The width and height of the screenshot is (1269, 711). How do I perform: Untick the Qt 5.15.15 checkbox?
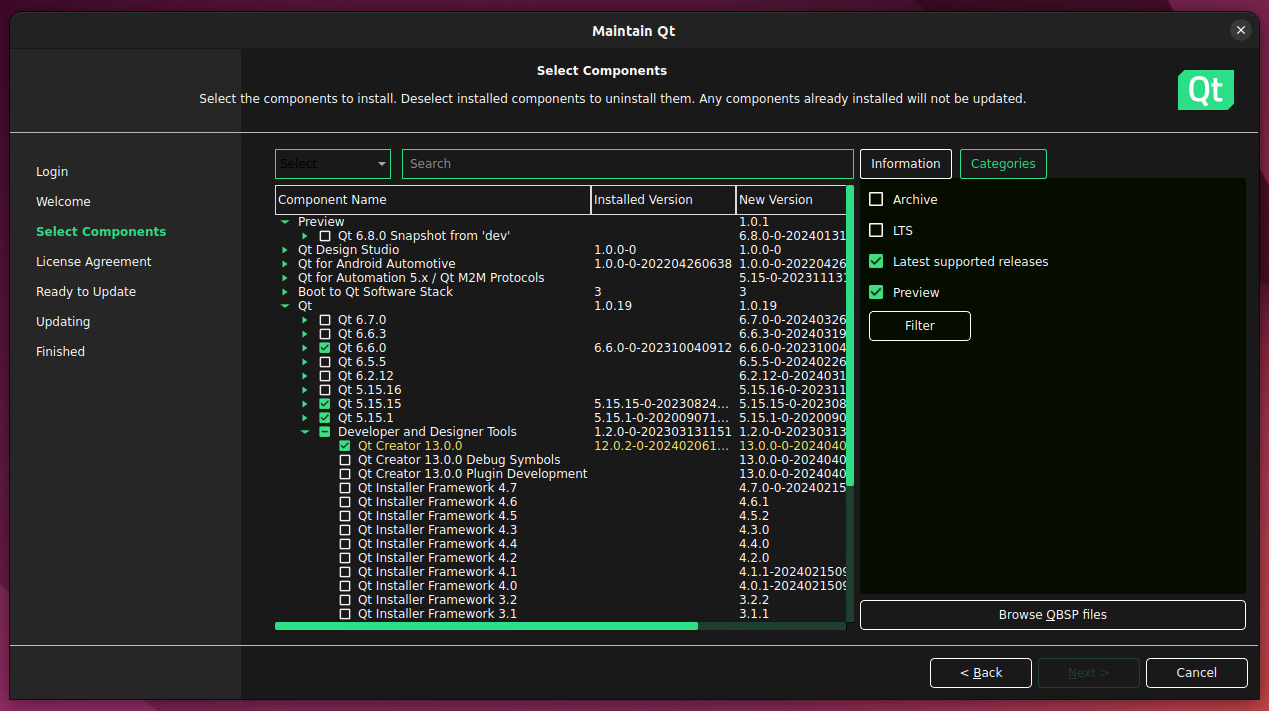(x=325, y=404)
